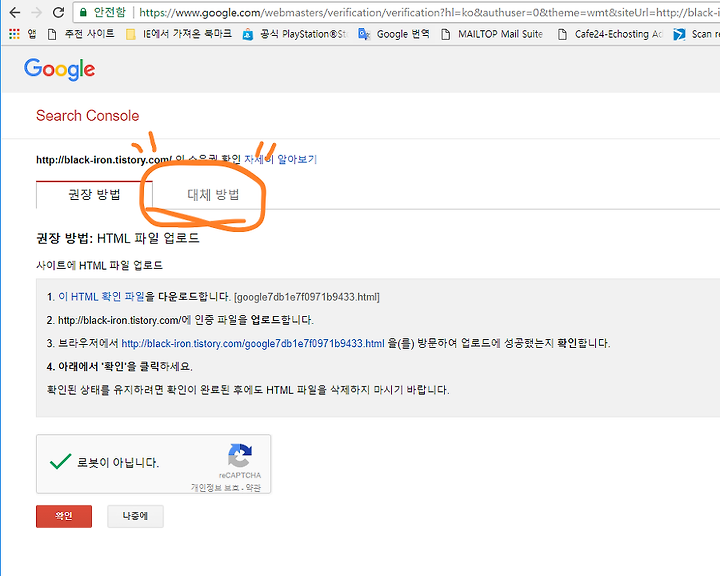Open the IE에서 가져온 북마크 folder
This screenshot has height=576, width=720.
(179, 34)
